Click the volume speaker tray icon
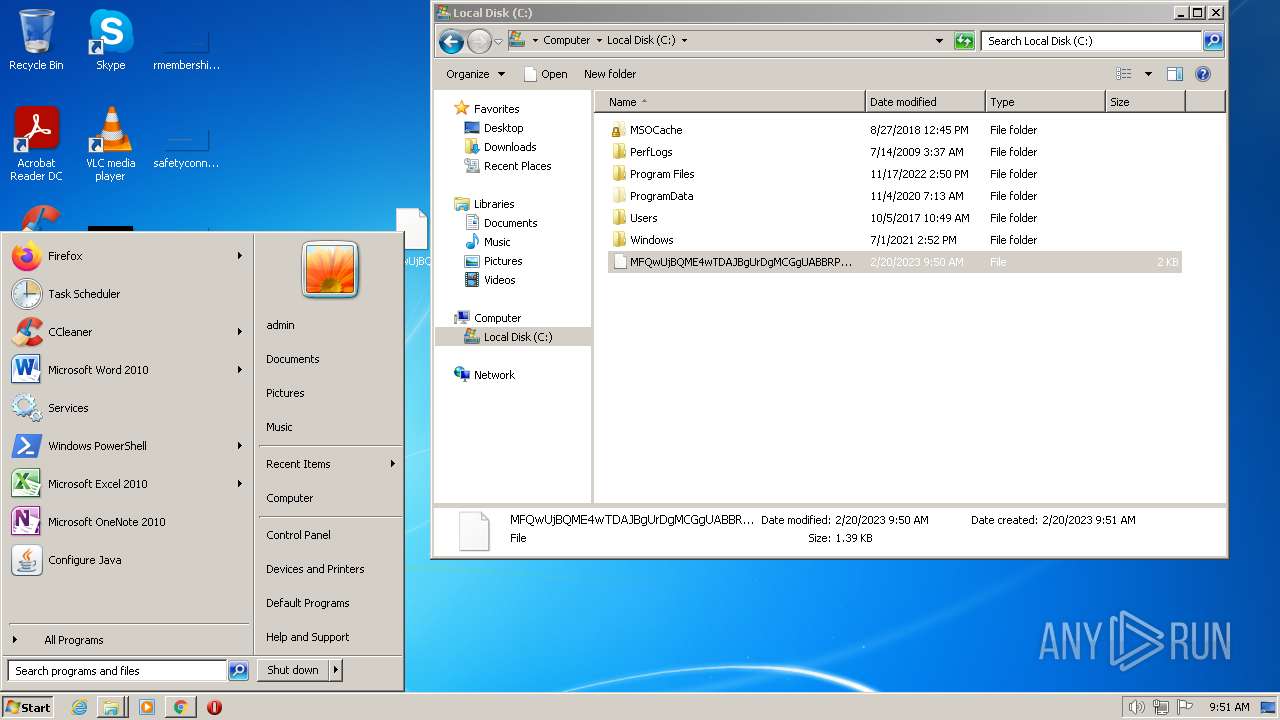The height and width of the screenshot is (720, 1280). pyautogui.click(x=1136, y=707)
